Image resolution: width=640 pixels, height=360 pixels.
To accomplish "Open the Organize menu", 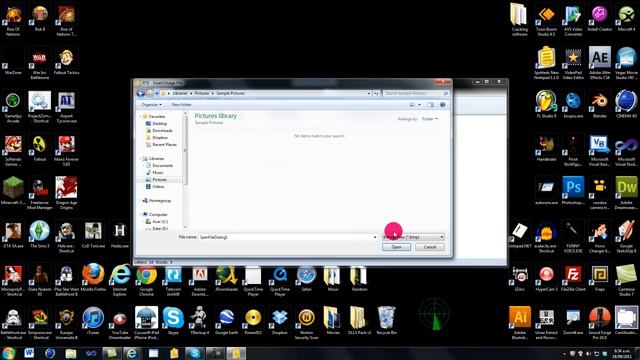I will point(151,105).
